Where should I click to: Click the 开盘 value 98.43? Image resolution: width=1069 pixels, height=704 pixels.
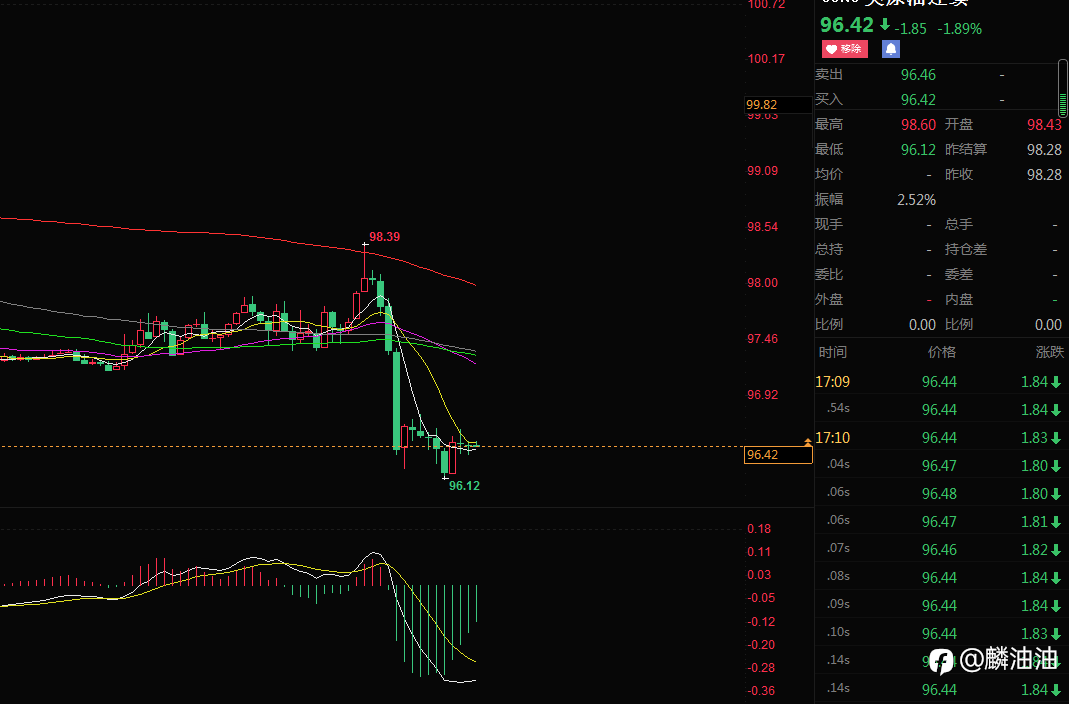(x=1044, y=125)
